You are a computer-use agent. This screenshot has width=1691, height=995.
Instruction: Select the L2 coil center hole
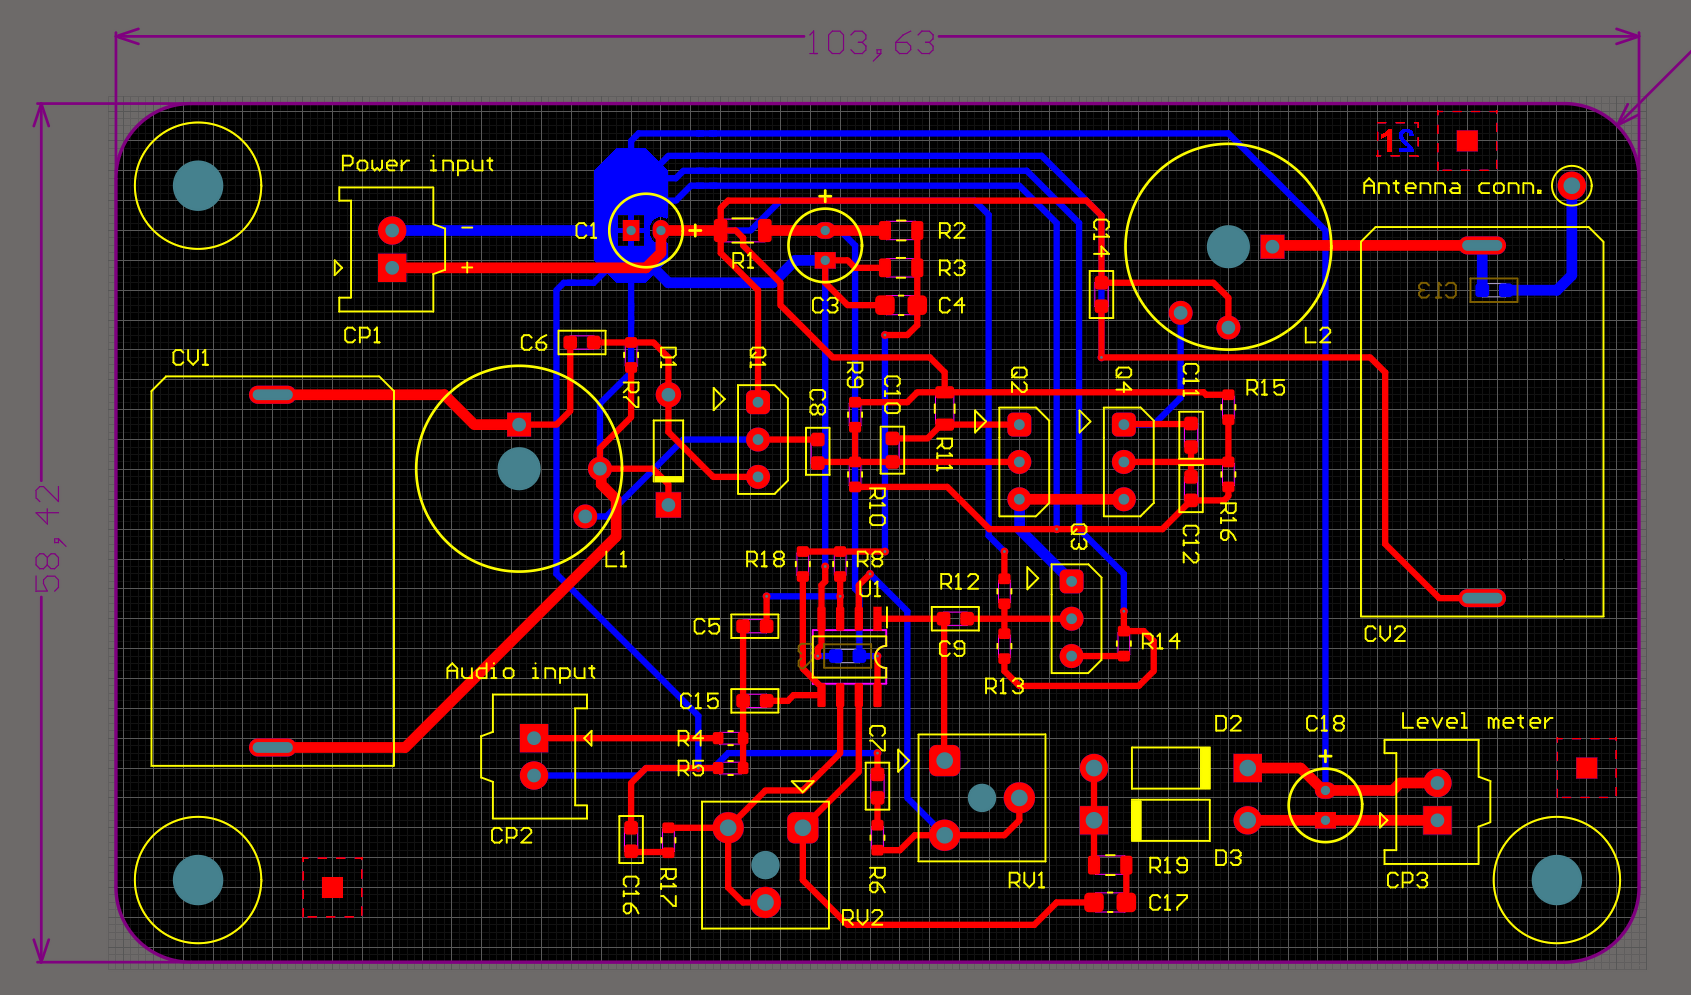(x=1228, y=247)
